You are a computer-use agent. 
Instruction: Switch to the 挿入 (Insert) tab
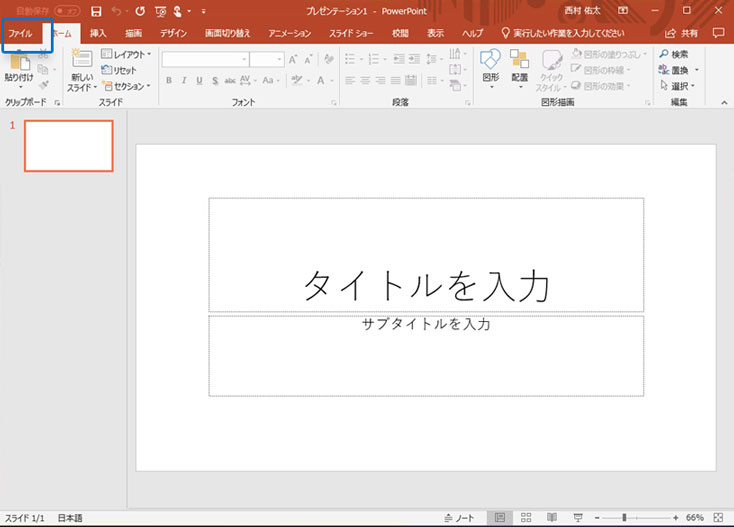98,33
